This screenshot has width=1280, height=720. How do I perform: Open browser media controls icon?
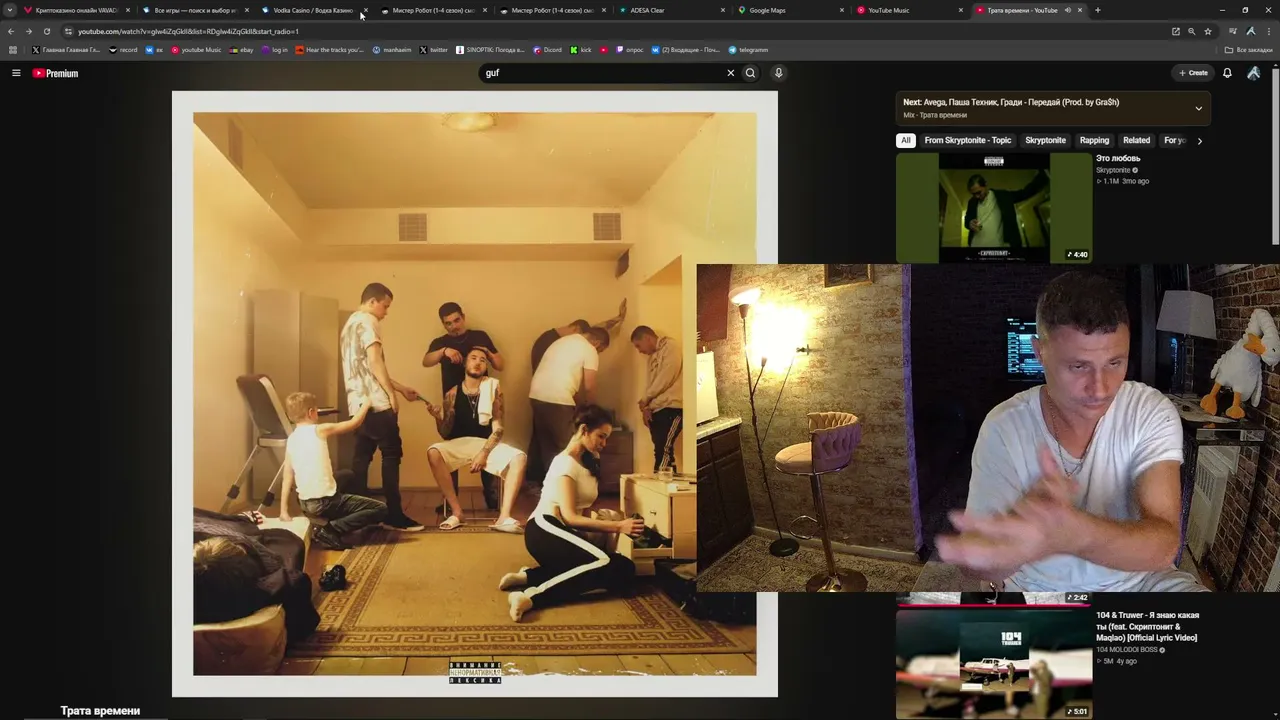click(x=1233, y=31)
